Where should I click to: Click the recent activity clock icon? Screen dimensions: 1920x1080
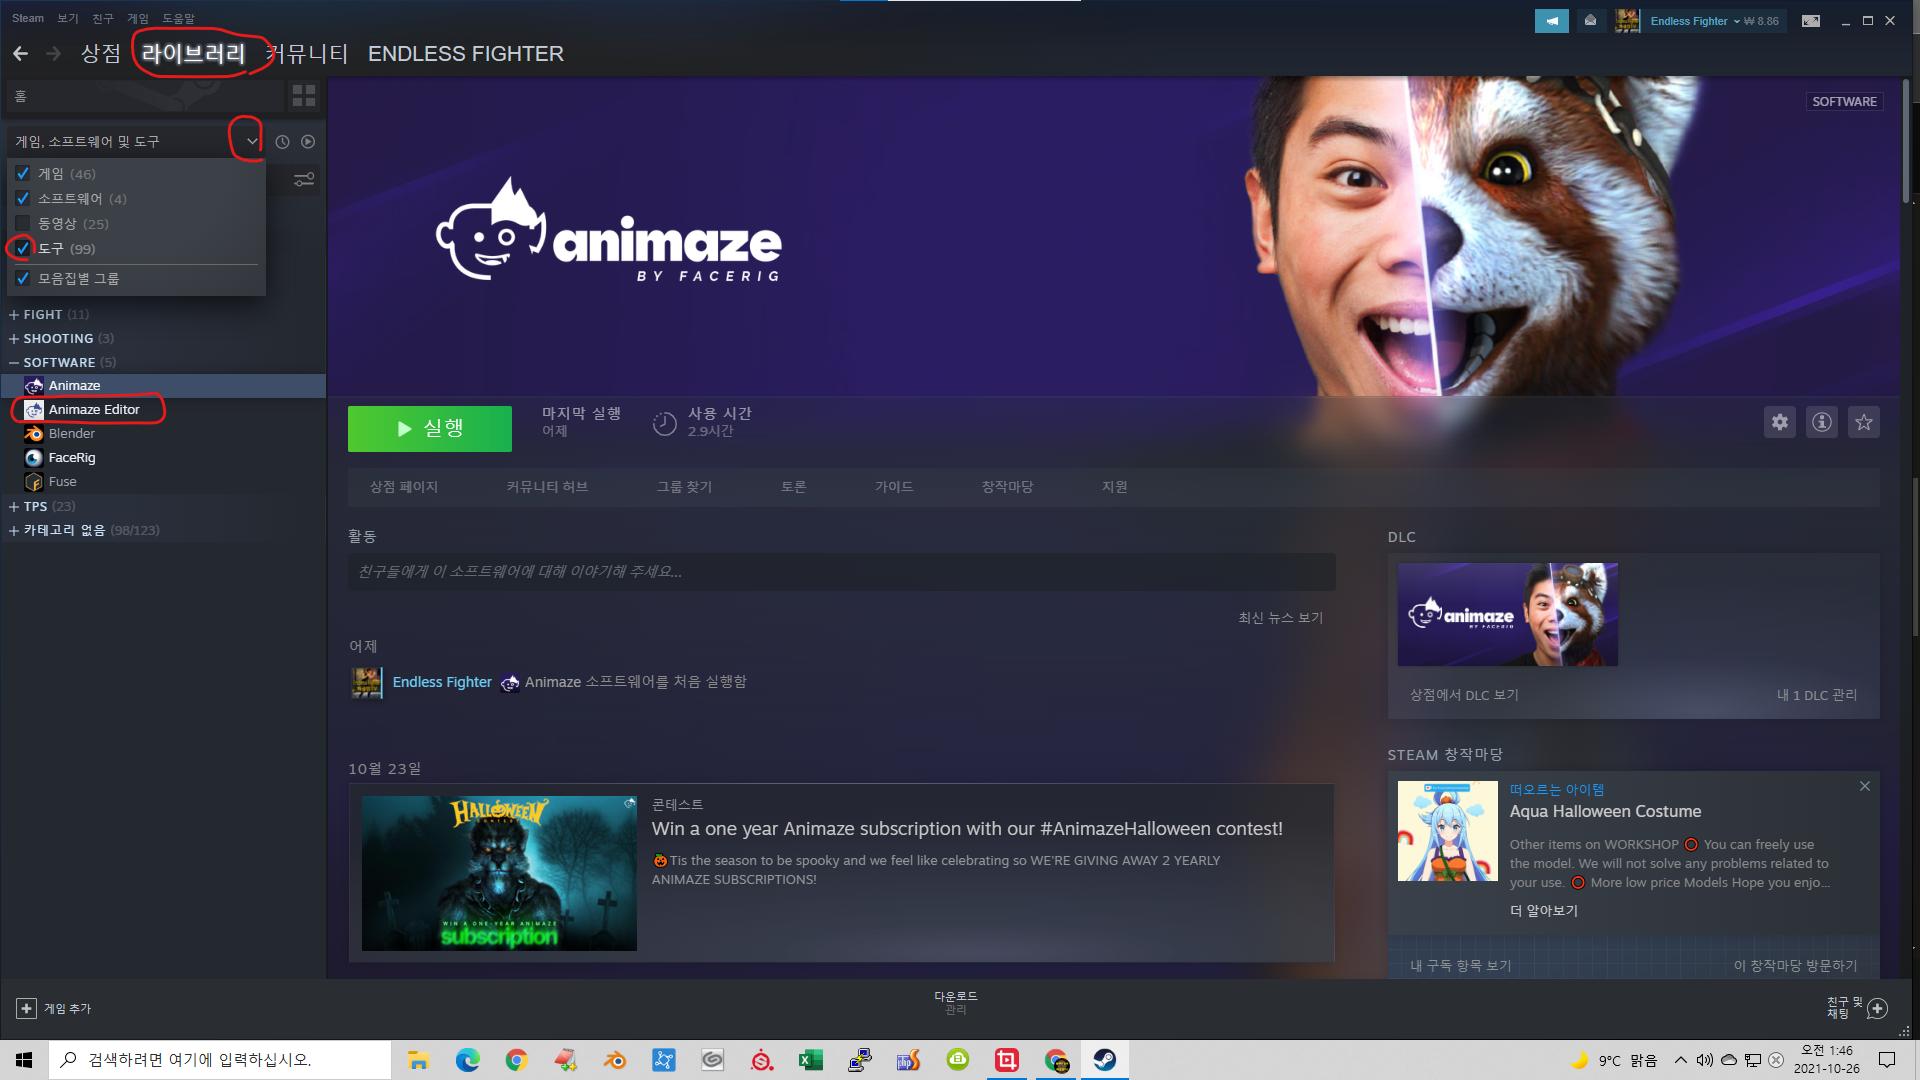coord(282,142)
